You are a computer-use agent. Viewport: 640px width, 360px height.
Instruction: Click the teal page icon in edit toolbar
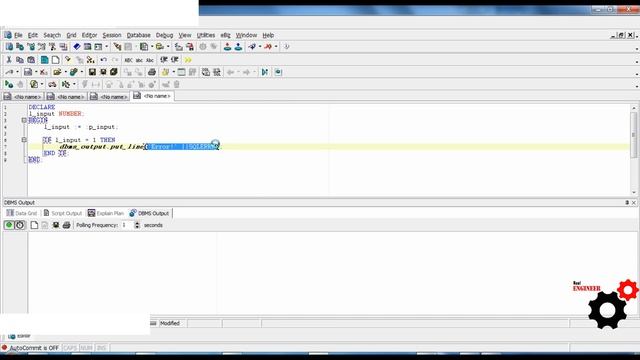[44, 60]
